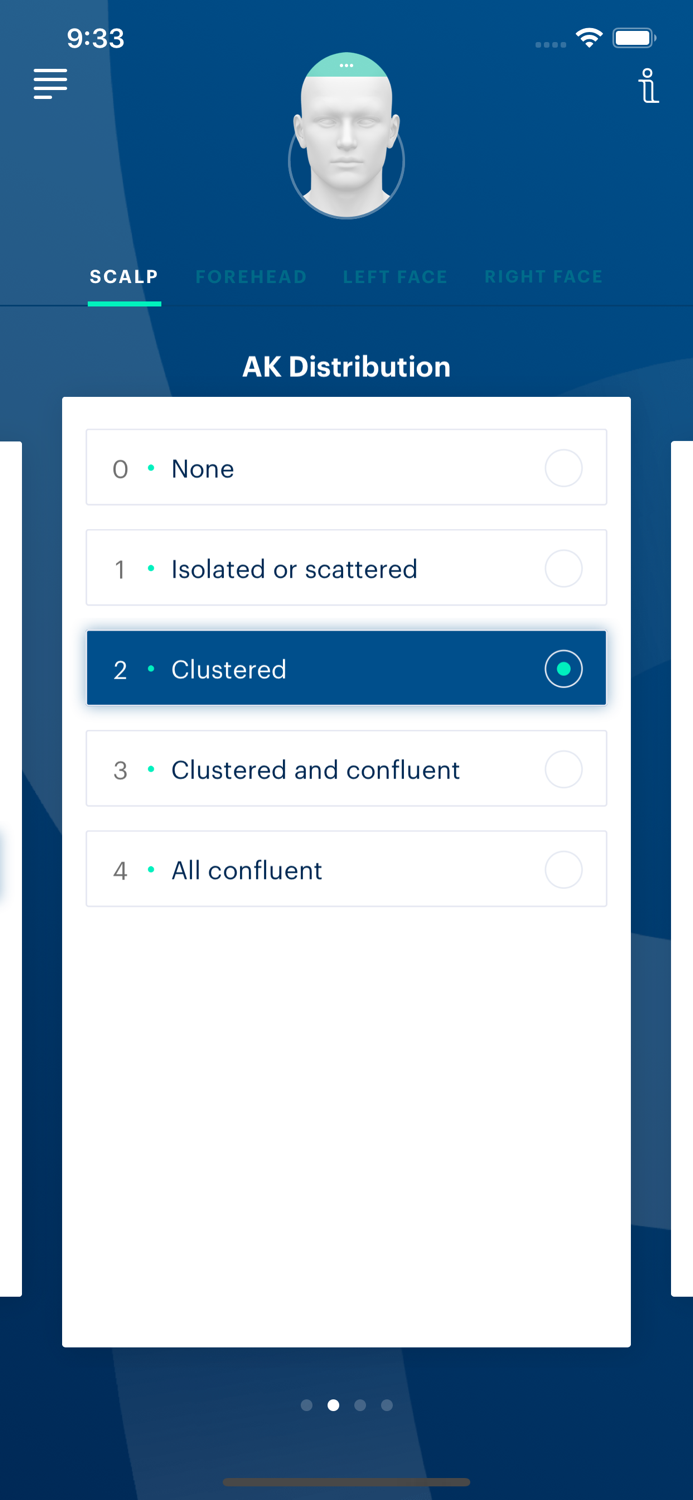This screenshot has width=693, height=1500.
Task: Tap the second page indicator dot
Action: (333, 1405)
